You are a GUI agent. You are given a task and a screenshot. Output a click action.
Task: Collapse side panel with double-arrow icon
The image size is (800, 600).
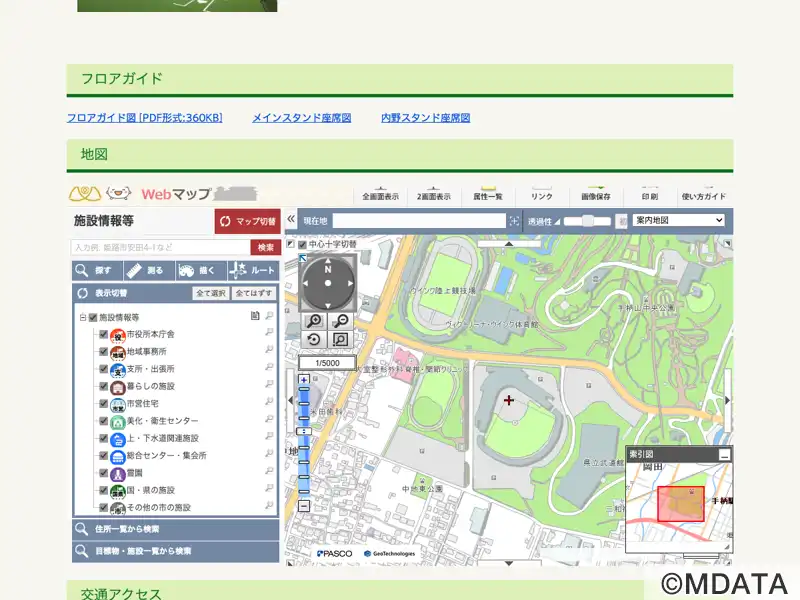point(291,220)
